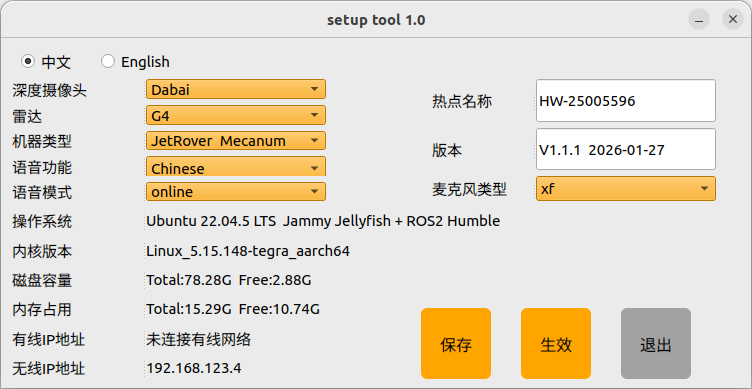
Task: Open the 麦克风类型 xf dropdown
Action: [625, 189]
